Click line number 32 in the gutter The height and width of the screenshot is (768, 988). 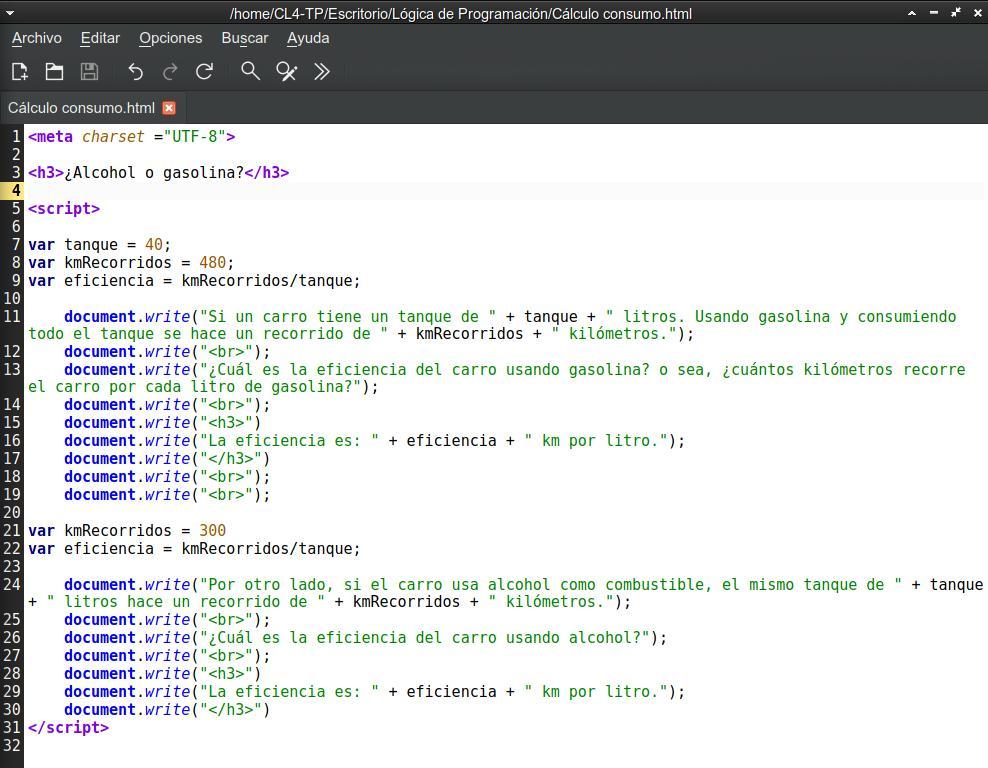(x=12, y=745)
